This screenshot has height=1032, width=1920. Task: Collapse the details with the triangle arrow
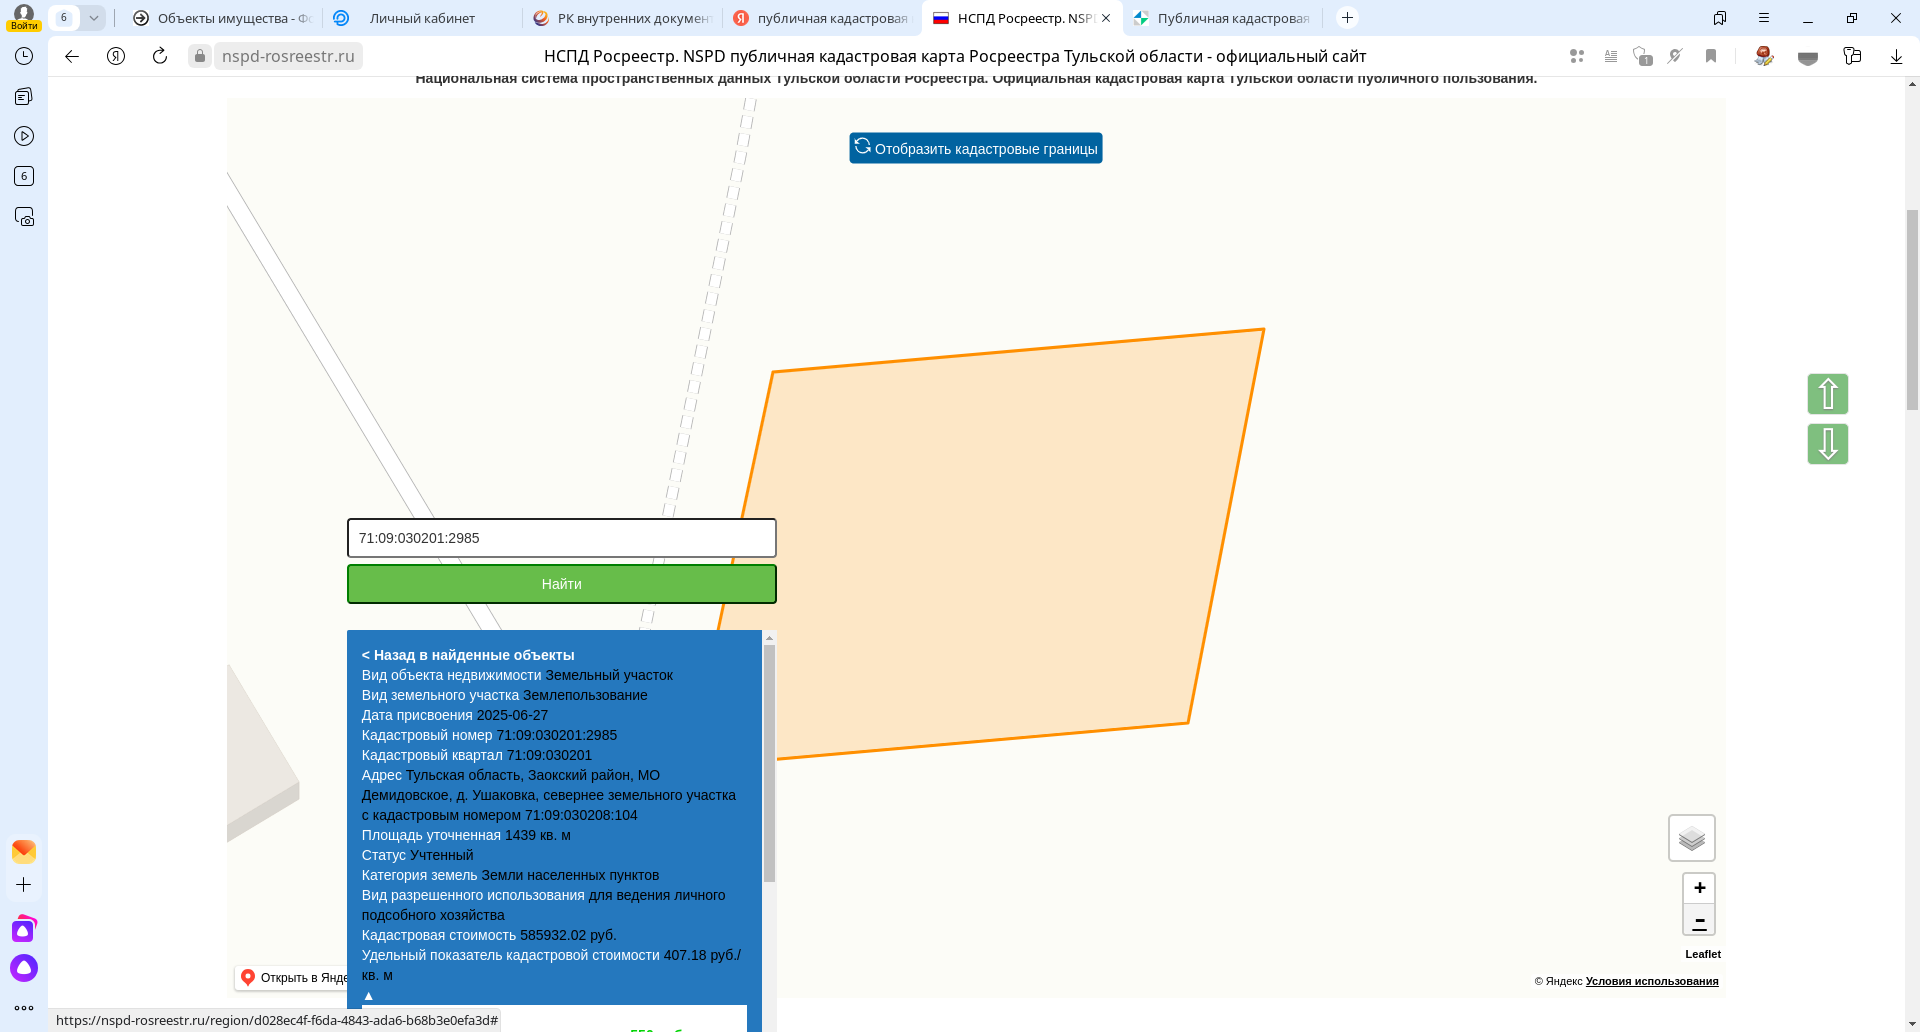pyautogui.click(x=368, y=995)
